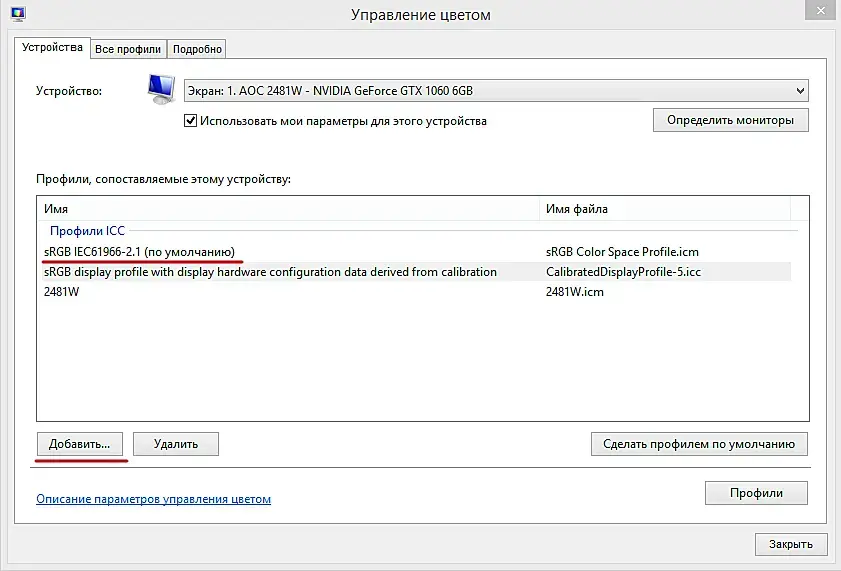Image resolution: width=841 pixels, height=571 pixels.
Task: Expand the Устройство device dropdown
Action: [496, 91]
